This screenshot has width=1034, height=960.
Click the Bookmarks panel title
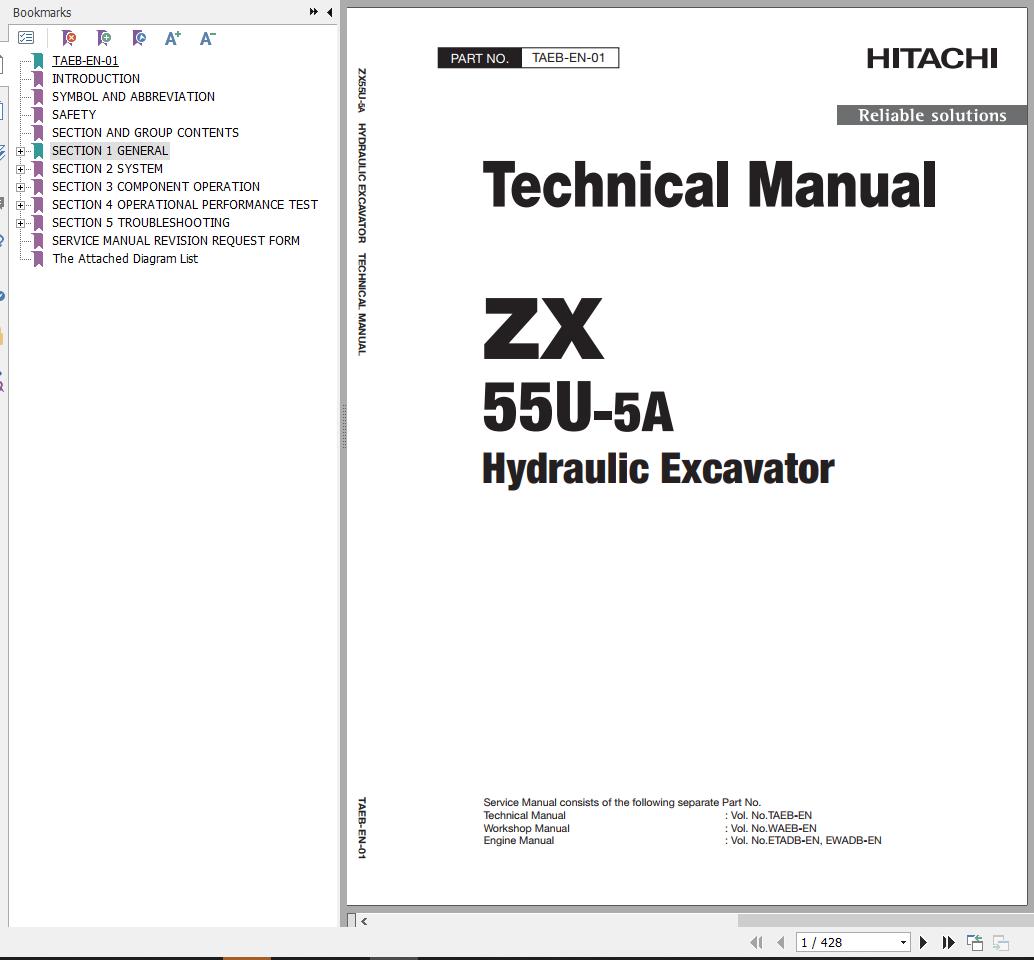[x=42, y=13]
